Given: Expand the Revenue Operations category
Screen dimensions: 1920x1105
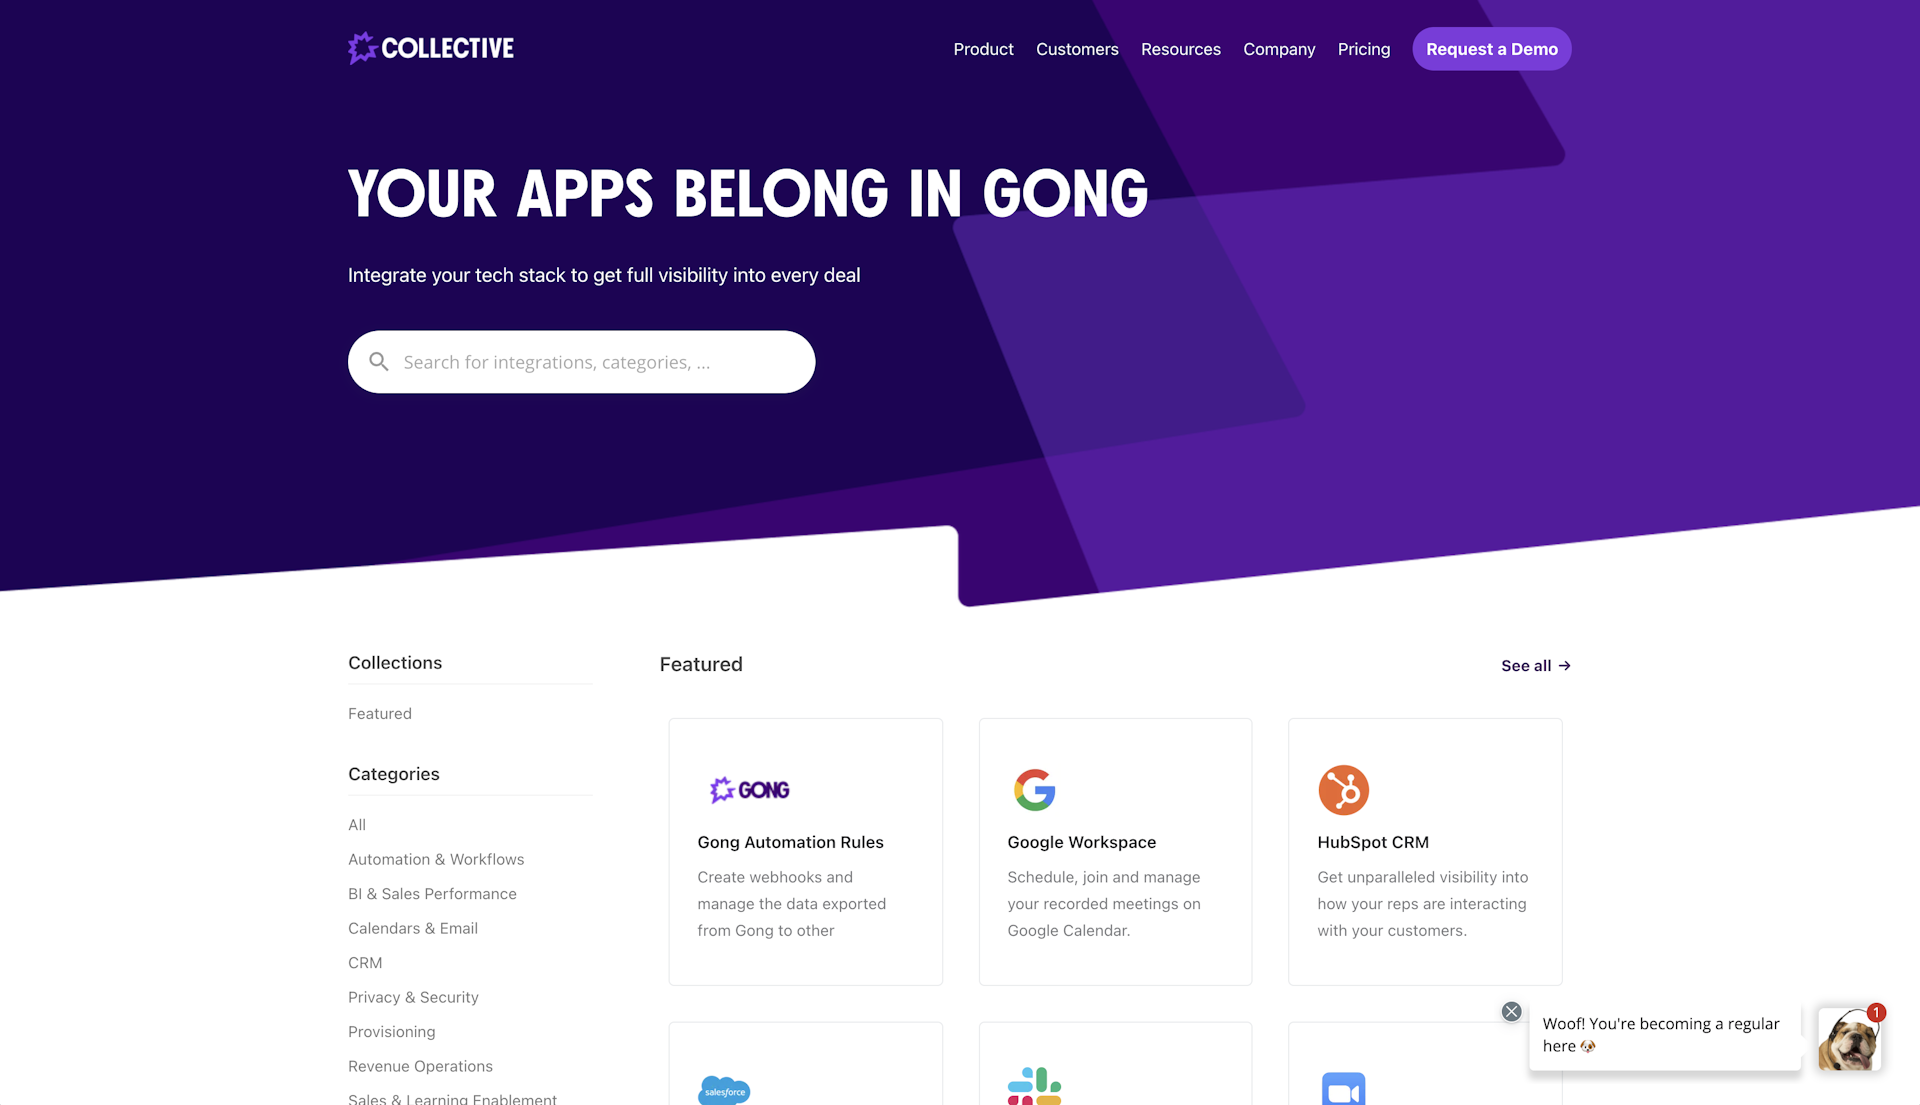Looking at the screenshot, I should pyautogui.click(x=419, y=1065).
